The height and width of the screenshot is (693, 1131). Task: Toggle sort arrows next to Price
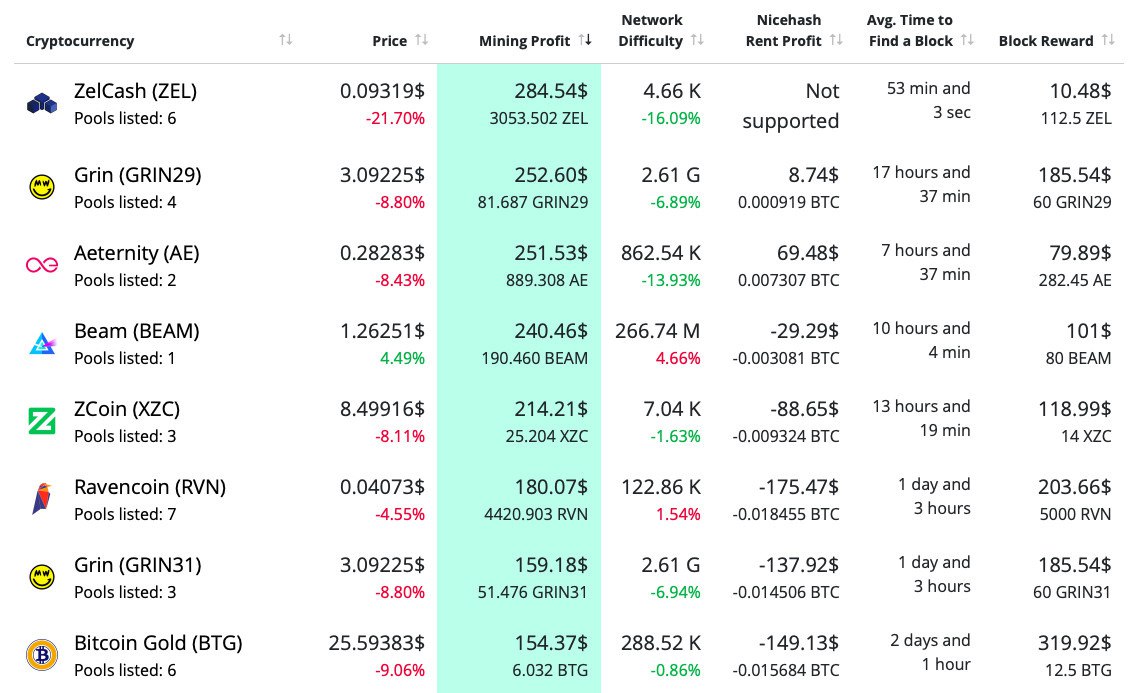[422, 40]
